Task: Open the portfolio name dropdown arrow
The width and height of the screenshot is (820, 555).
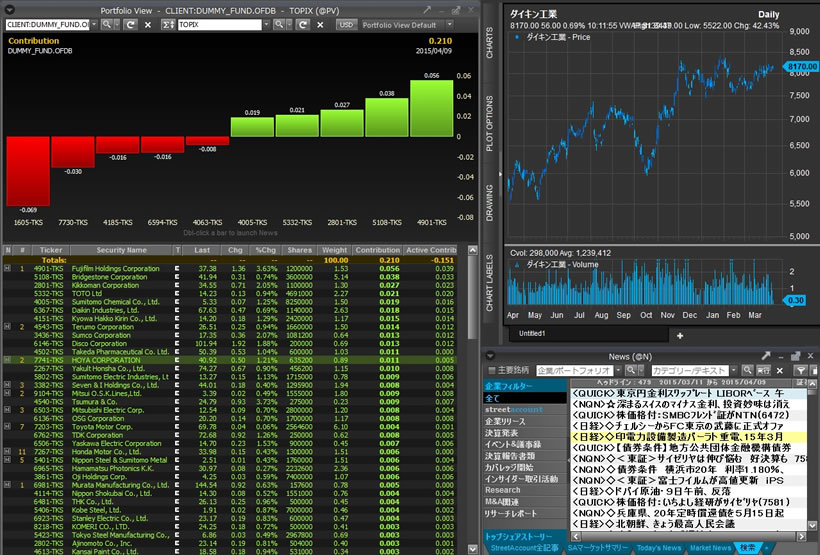Action: (94, 25)
